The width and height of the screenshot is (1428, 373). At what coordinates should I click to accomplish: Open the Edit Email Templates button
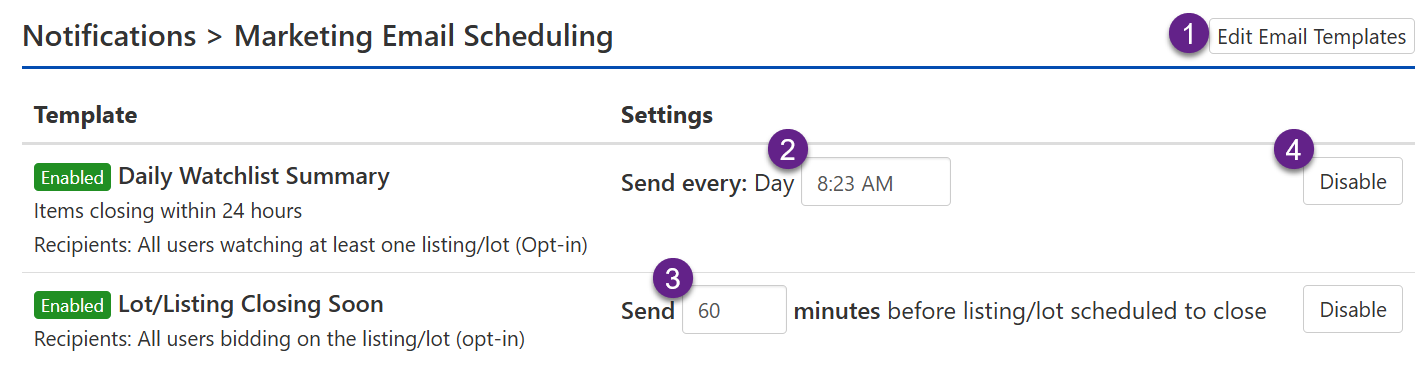click(1312, 37)
